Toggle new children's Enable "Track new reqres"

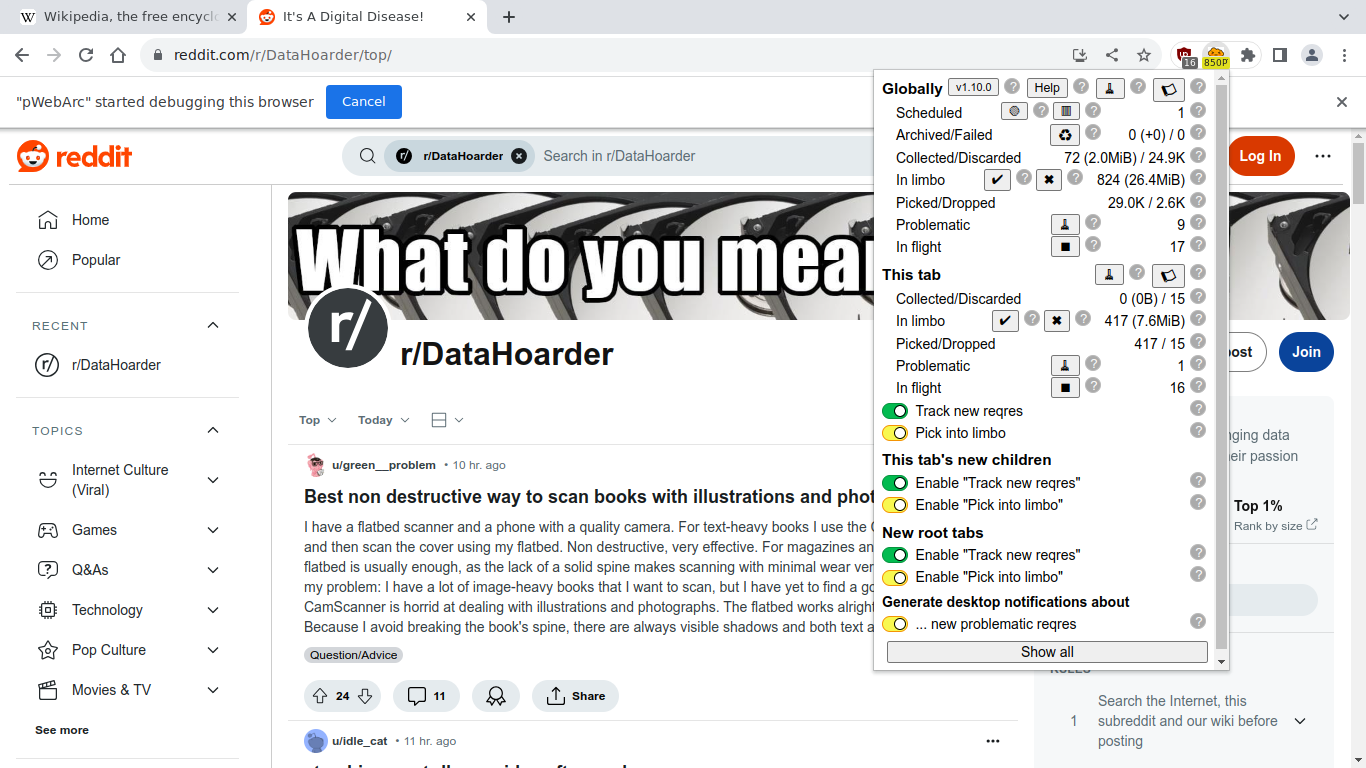pyautogui.click(x=894, y=483)
